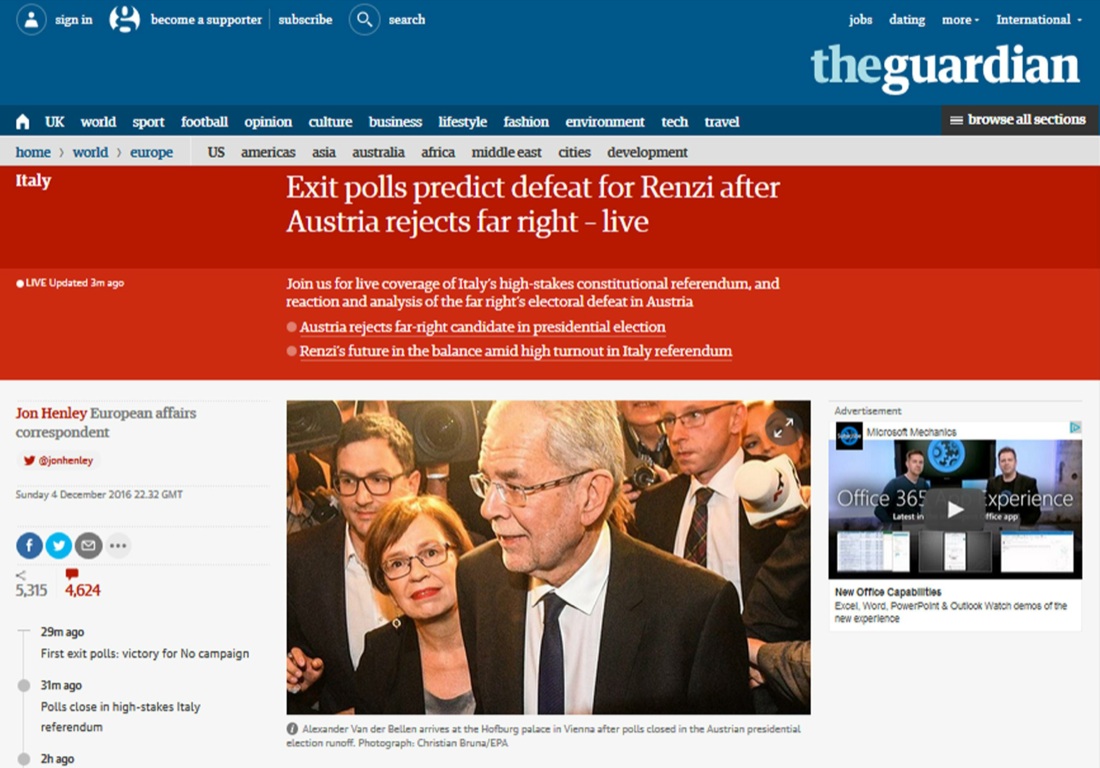Click the AdChoices icon on the advertisement
The image size is (1100, 768).
pyautogui.click(x=1075, y=427)
